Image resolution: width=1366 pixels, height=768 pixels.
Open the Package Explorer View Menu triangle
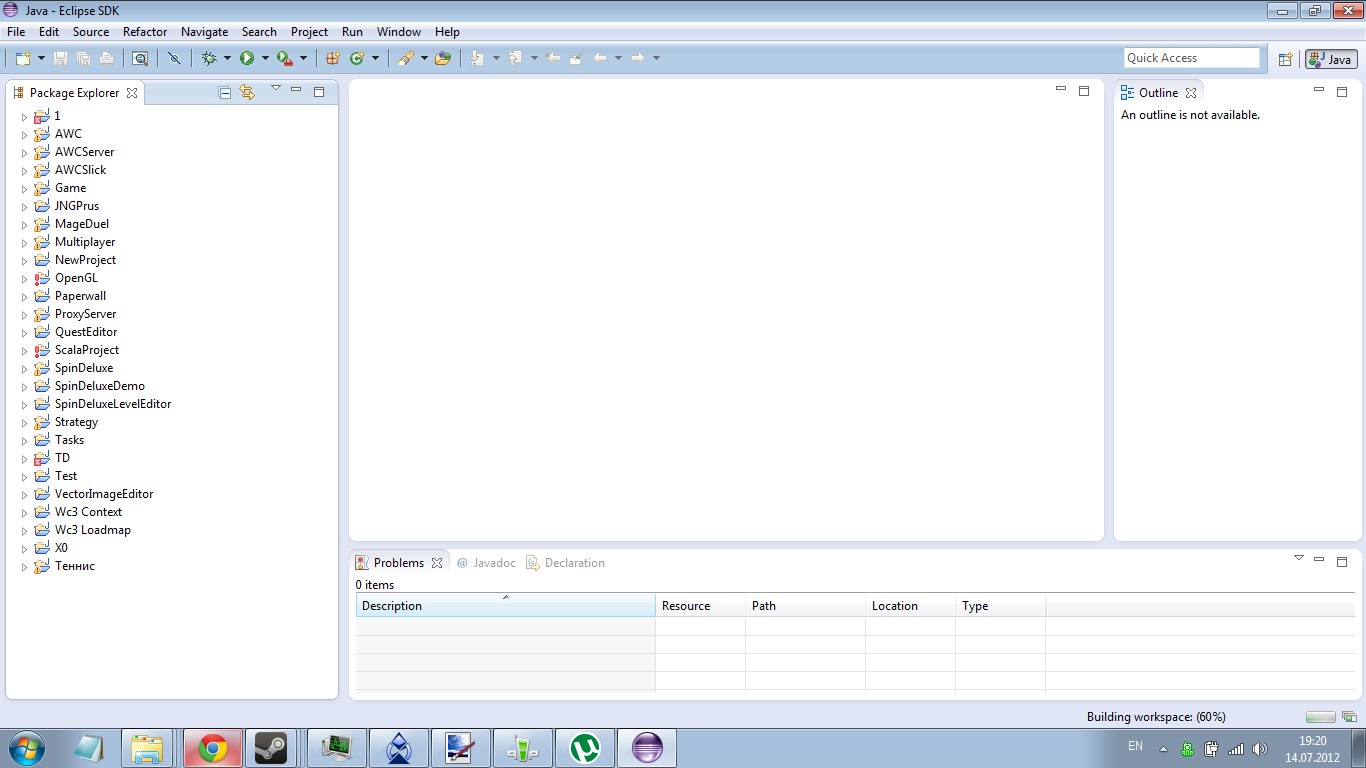[x=276, y=89]
